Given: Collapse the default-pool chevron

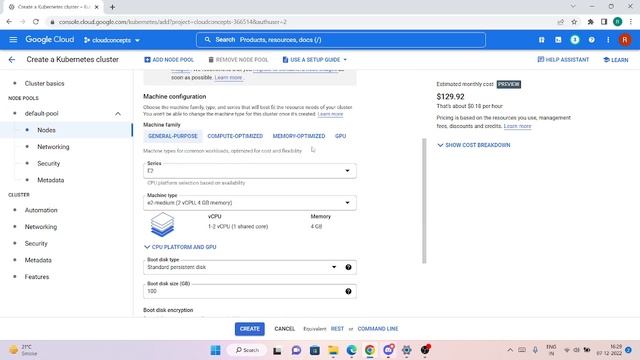Looking at the screenshot, I should coord(118,113).
